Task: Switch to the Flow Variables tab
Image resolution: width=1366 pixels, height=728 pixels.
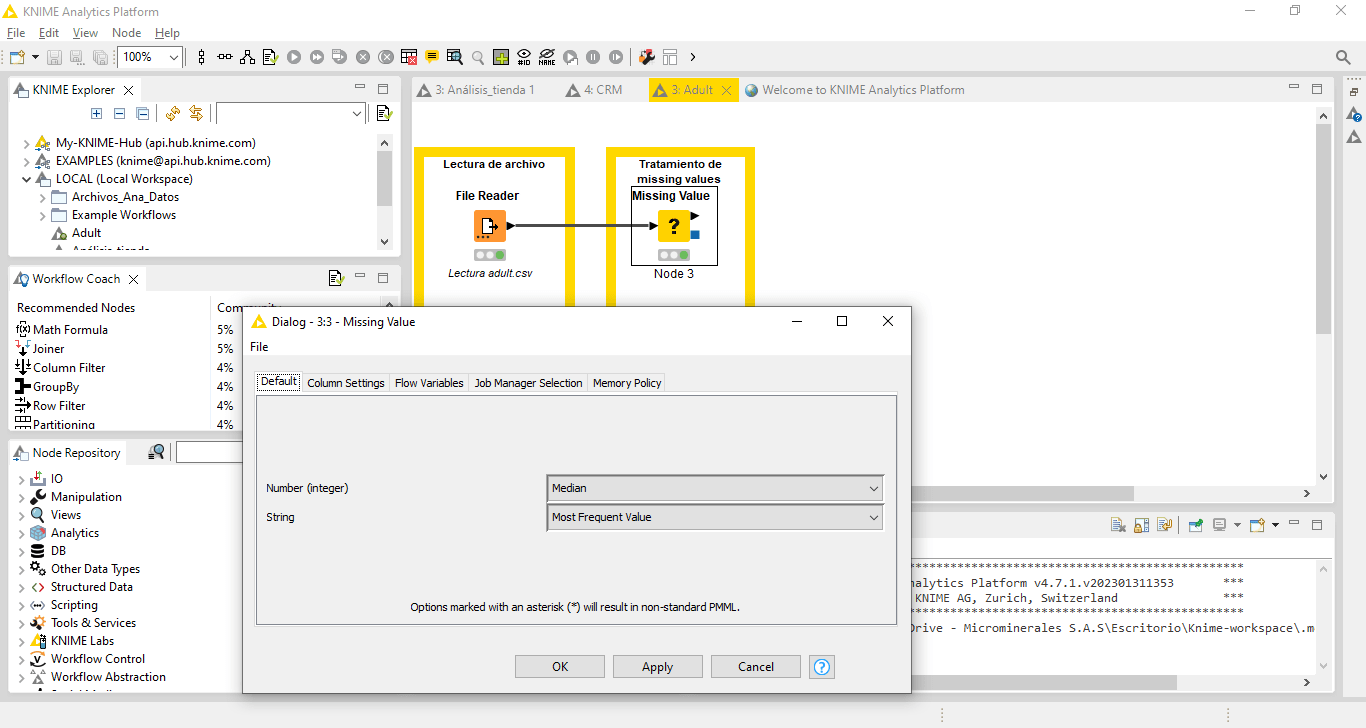Action: coord(429,383)
